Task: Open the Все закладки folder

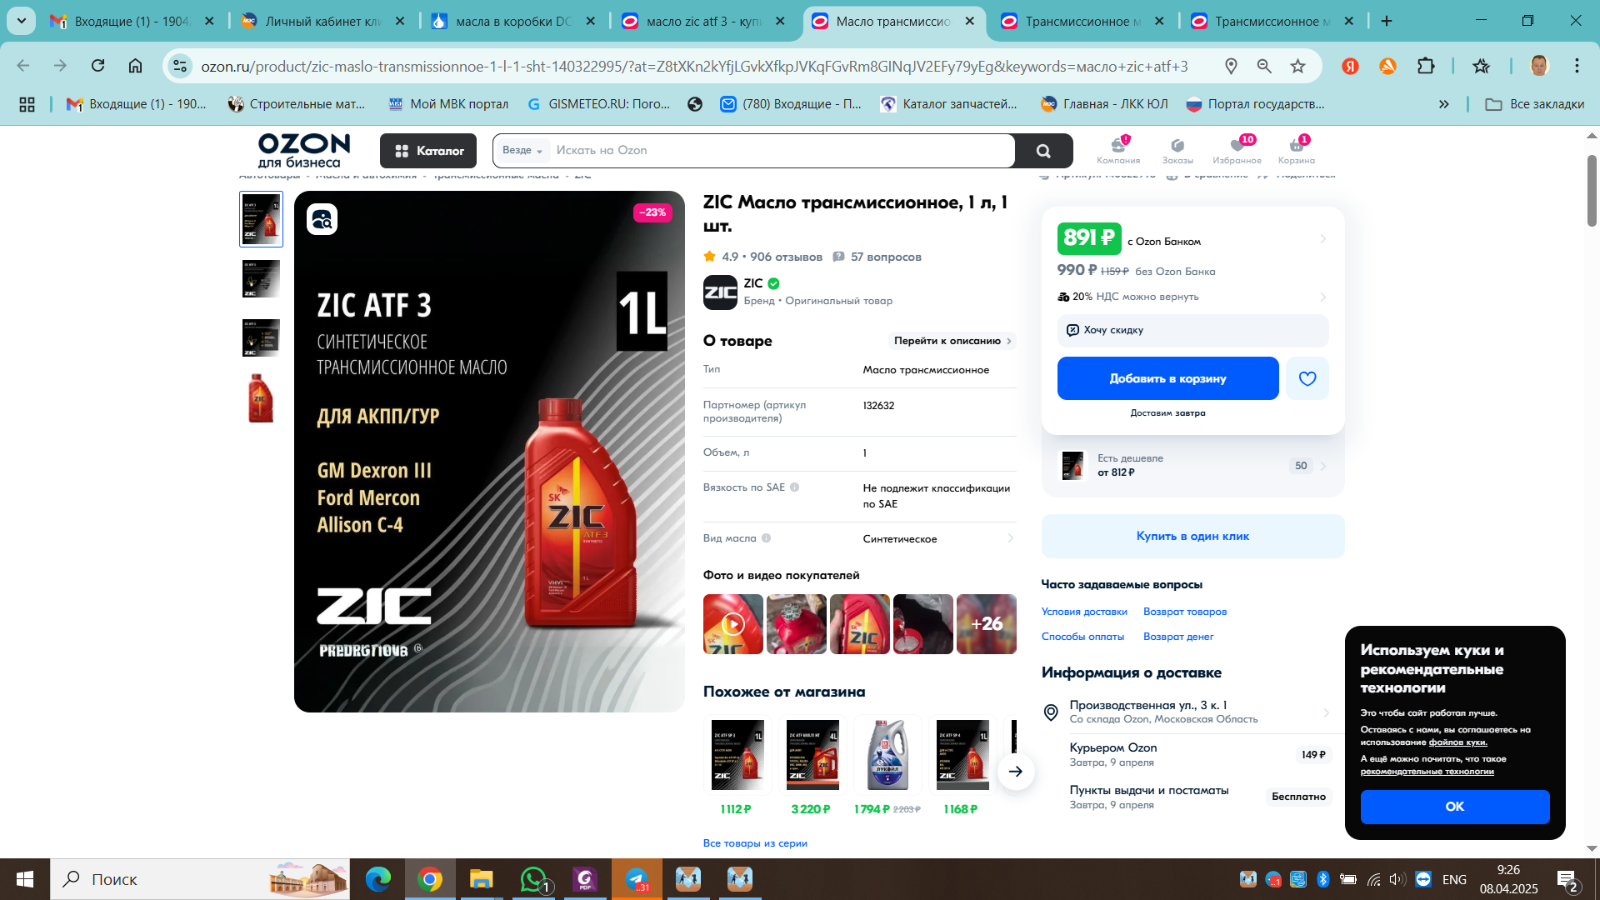Action: click(1535, 104)
